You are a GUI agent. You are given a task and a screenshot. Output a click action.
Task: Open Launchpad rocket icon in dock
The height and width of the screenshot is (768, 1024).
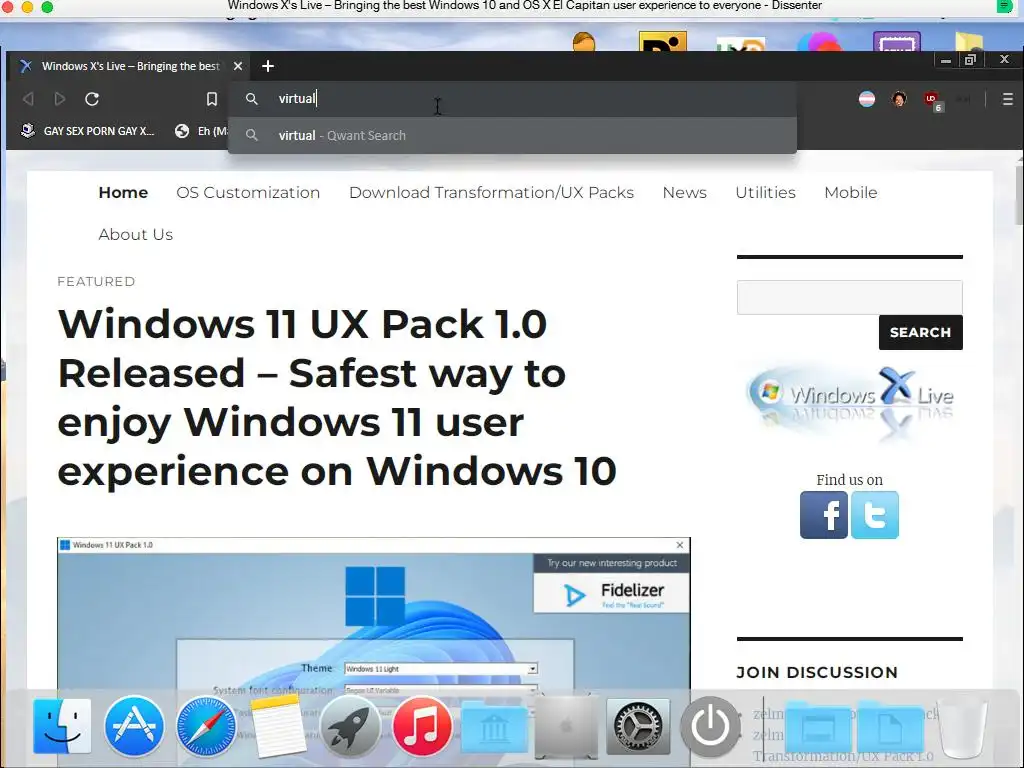350,726
